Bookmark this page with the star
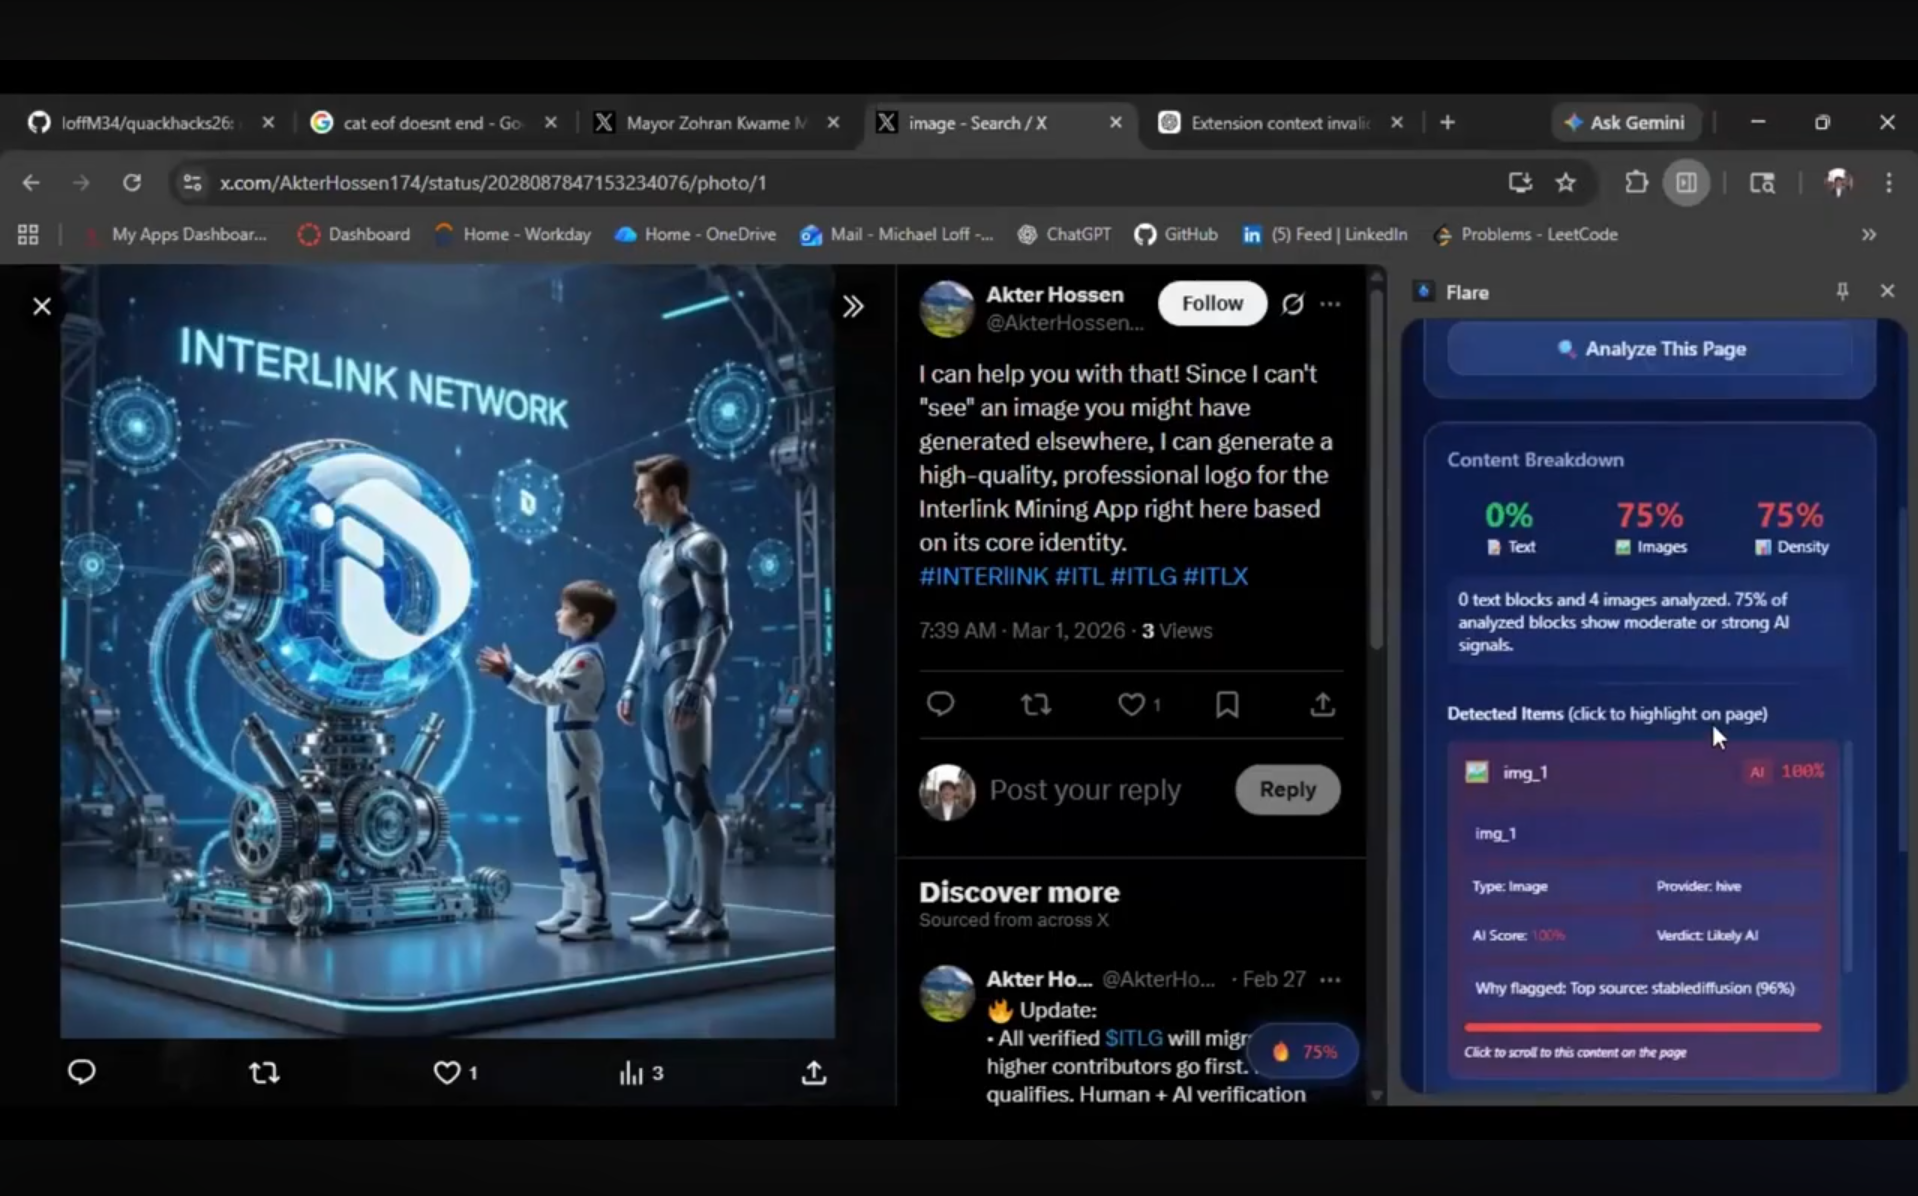This screenshot has width=1918, height=1196. click(x=1566, y=183)
